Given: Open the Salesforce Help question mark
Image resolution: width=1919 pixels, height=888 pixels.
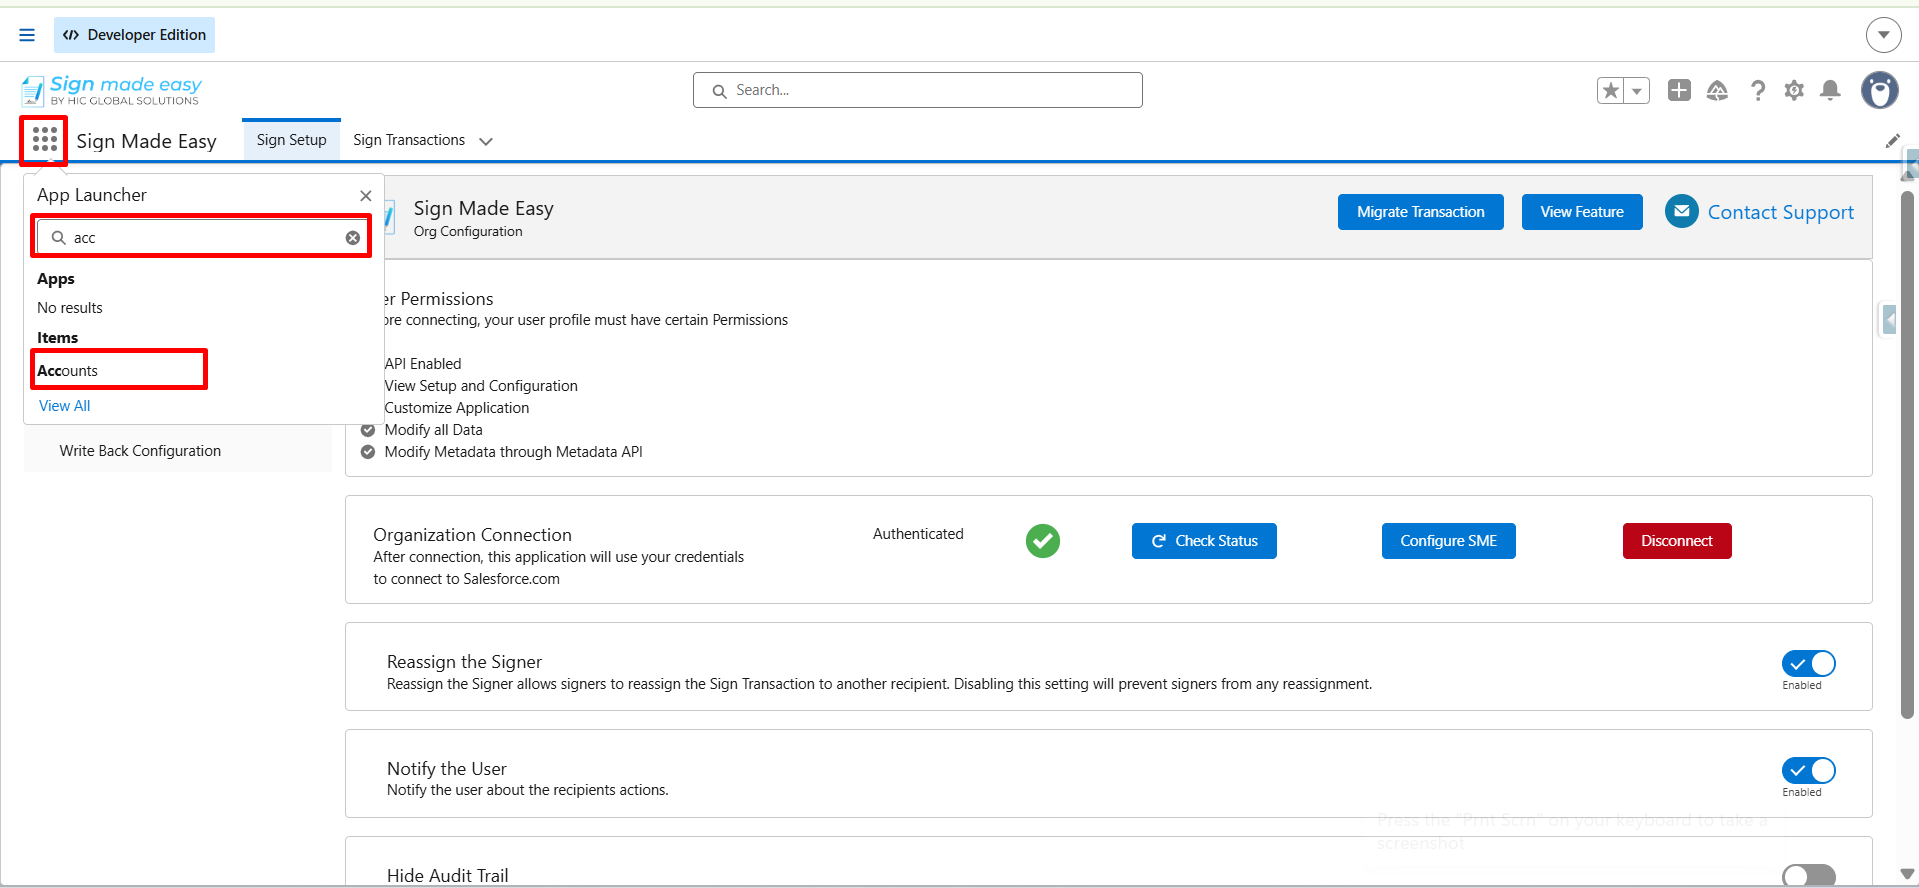Looking at the screenshot, I should (x=1757, y=91).
